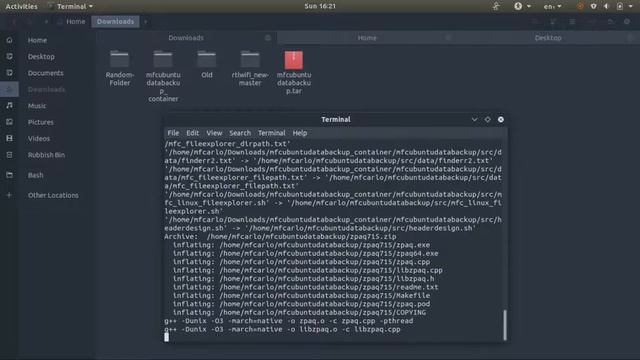Open Rubbish Bin in the sidebar
Image resolution: width=640 pixels, height=360 pixels.
click(46, 155)
